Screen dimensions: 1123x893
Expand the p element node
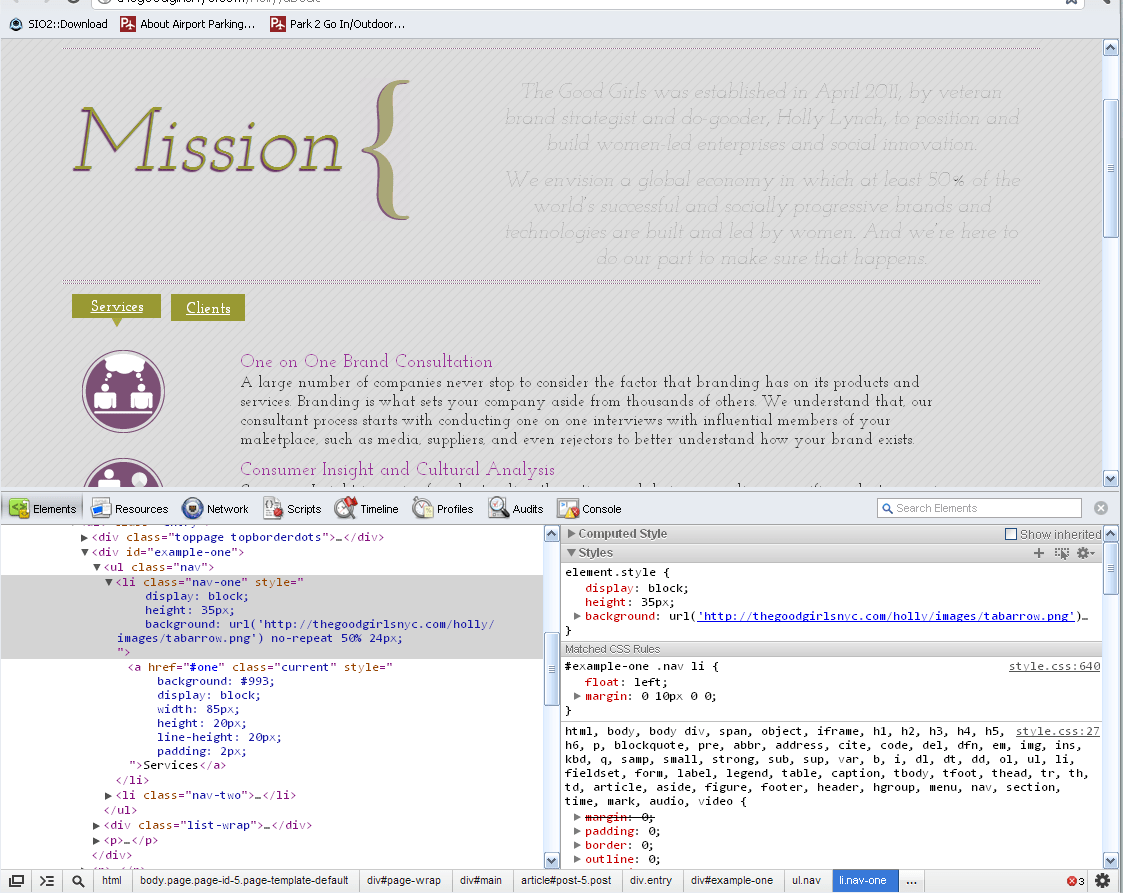97,841
